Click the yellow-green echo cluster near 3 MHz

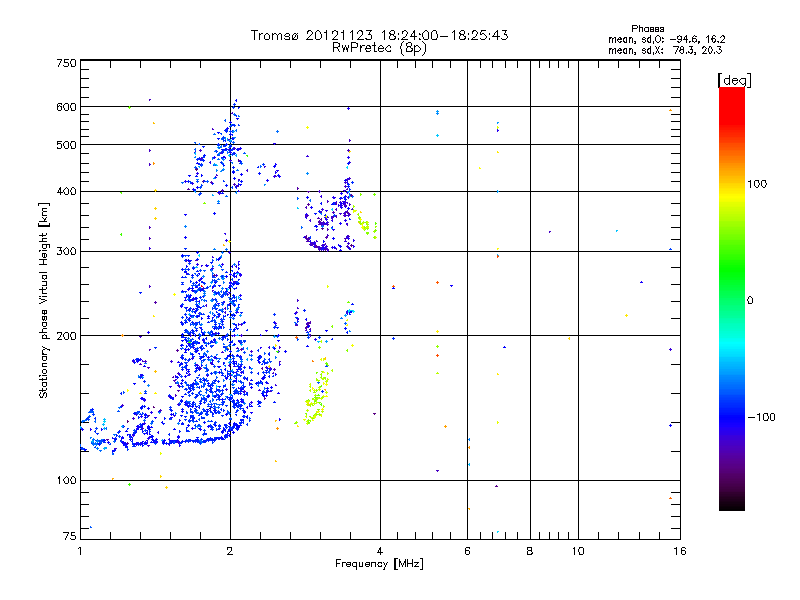click(x=315, y=394)
